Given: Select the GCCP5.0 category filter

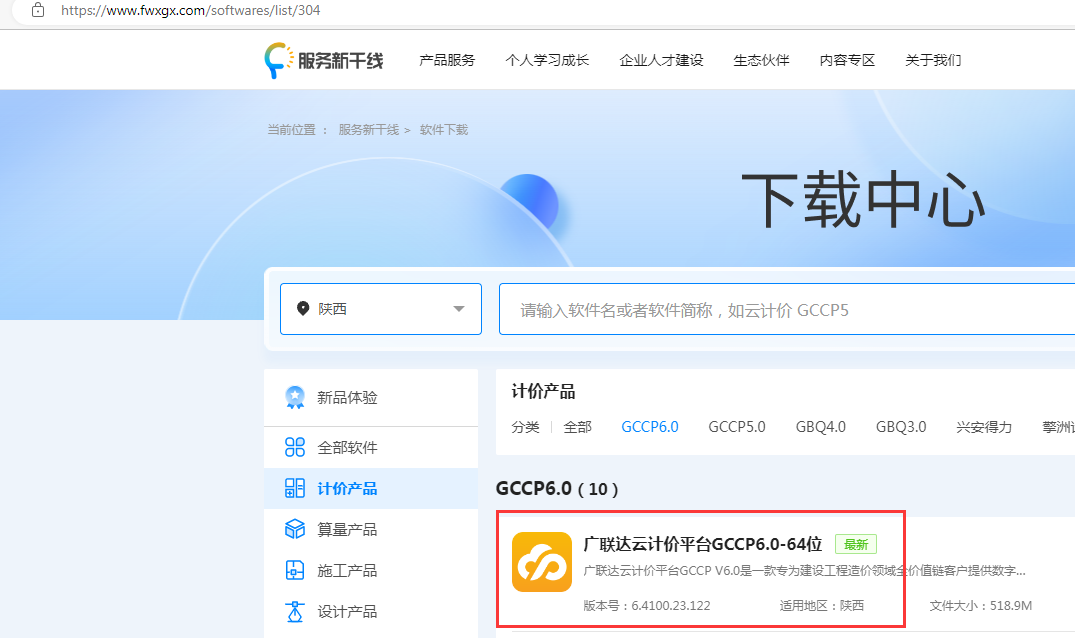Looking at the screenshot, I should point(737,427).
